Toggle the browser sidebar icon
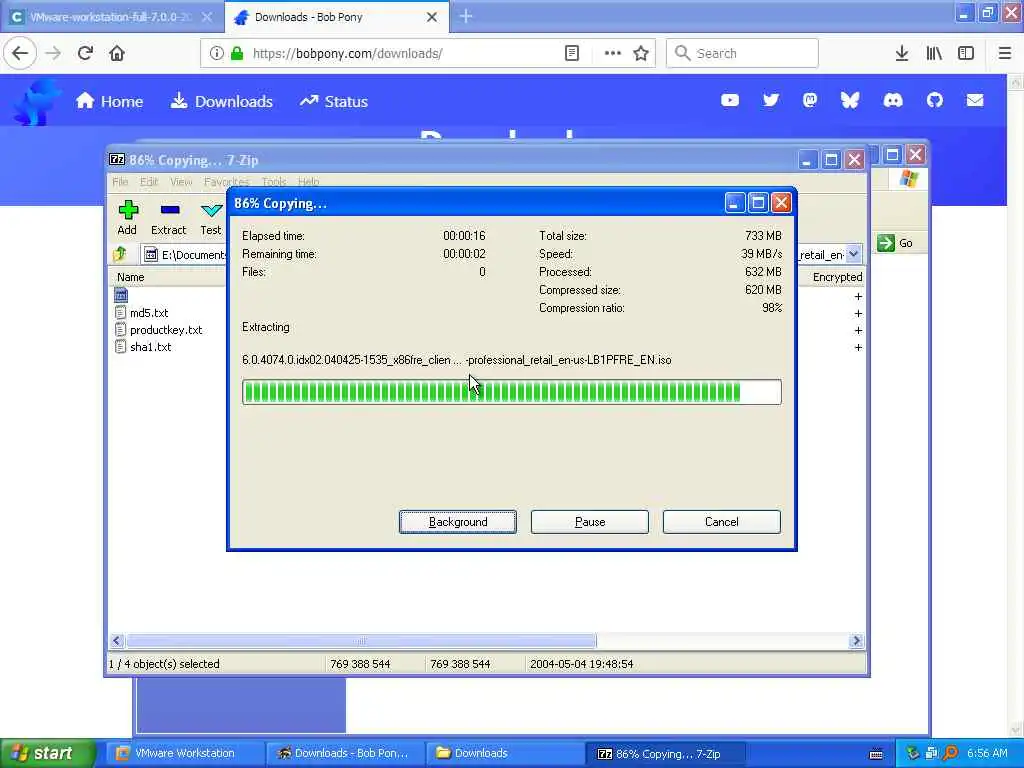Screen dimensions: 1024x768 965,53
